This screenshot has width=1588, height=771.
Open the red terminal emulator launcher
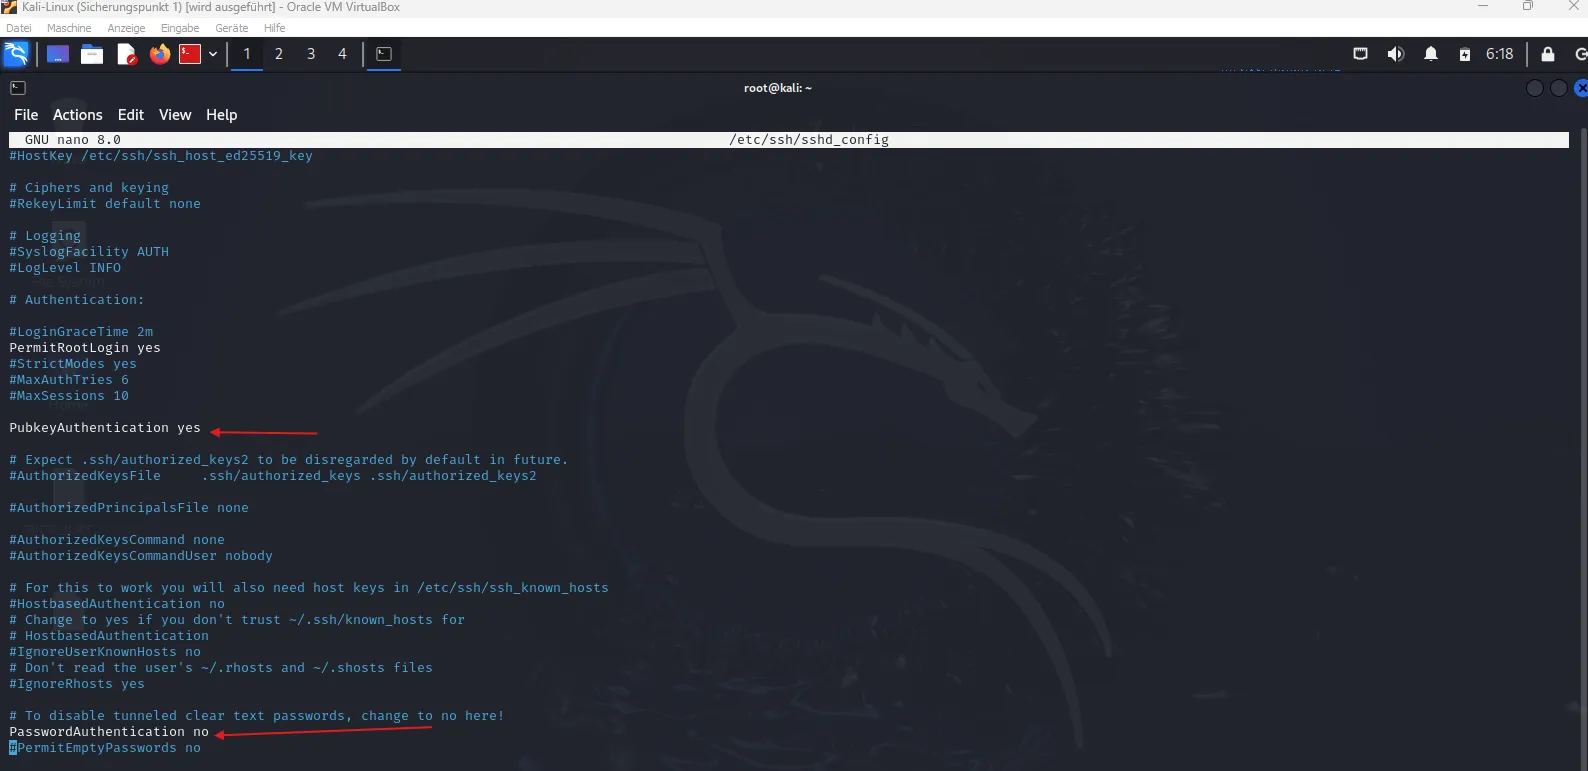[x=190, y=54]
